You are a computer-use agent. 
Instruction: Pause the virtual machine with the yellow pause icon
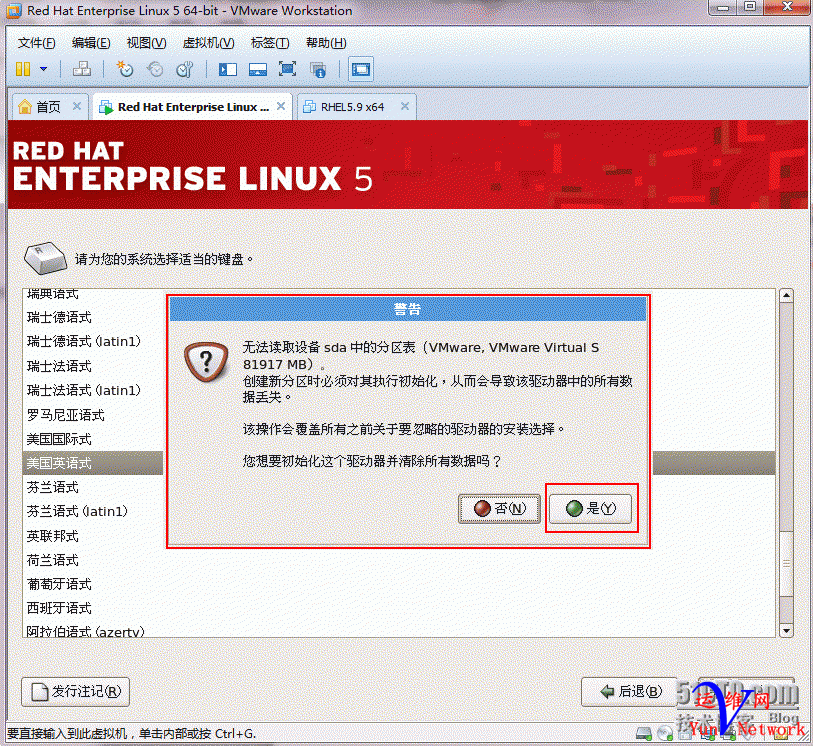point(23,69)
